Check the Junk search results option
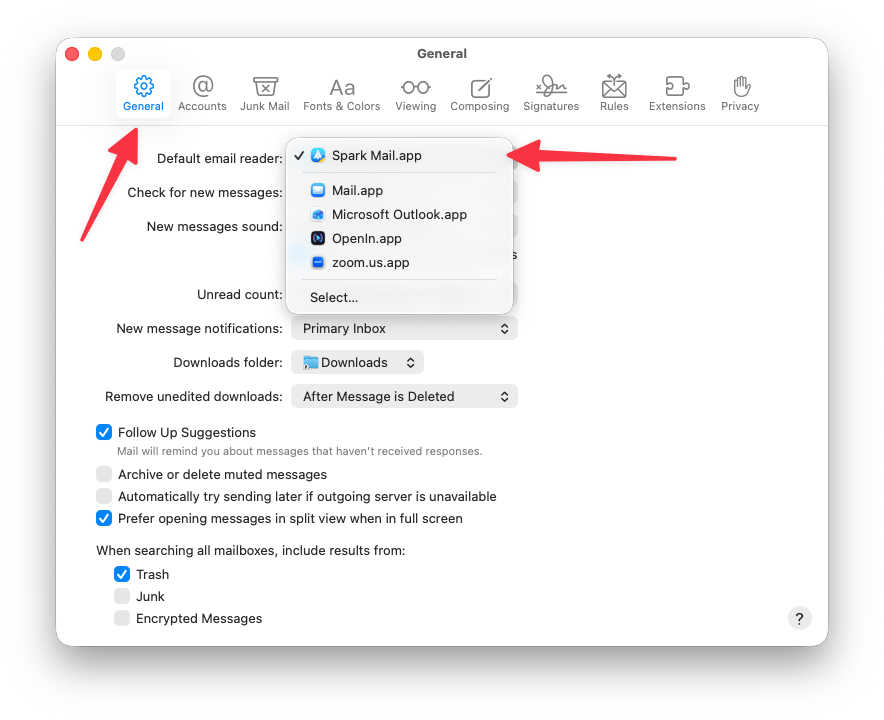 (122, 596)
